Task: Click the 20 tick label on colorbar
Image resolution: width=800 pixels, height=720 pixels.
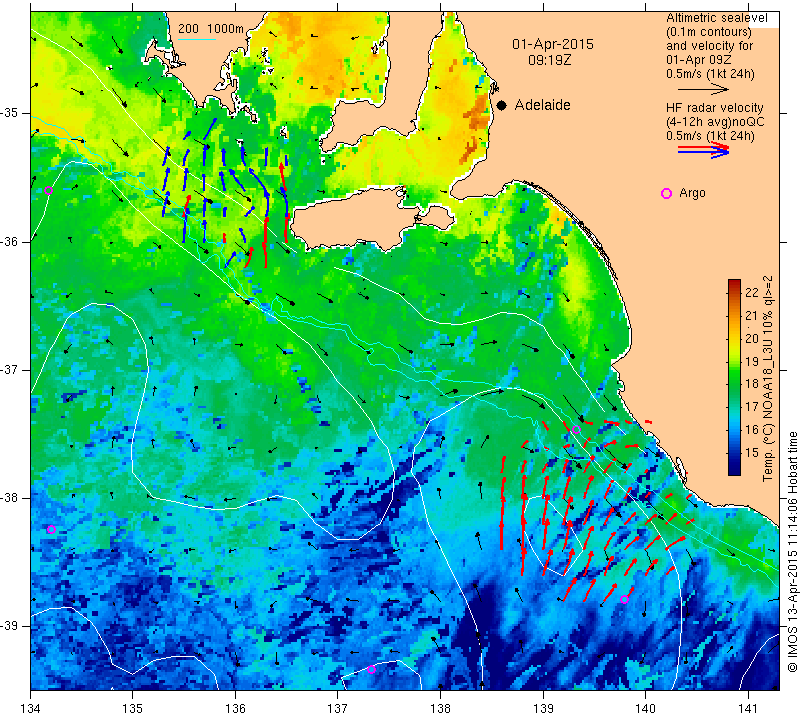Action: (x=752, y=338)
